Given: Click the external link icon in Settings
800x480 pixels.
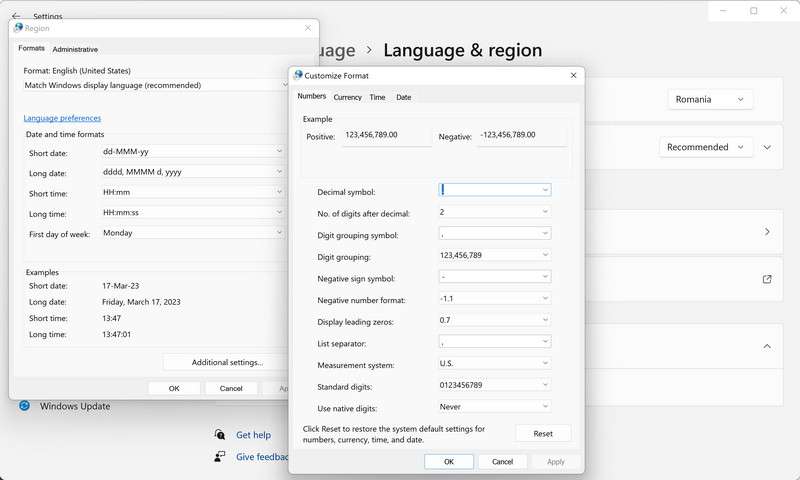Looking at the screenshot, I should click(x=767, y=279).
